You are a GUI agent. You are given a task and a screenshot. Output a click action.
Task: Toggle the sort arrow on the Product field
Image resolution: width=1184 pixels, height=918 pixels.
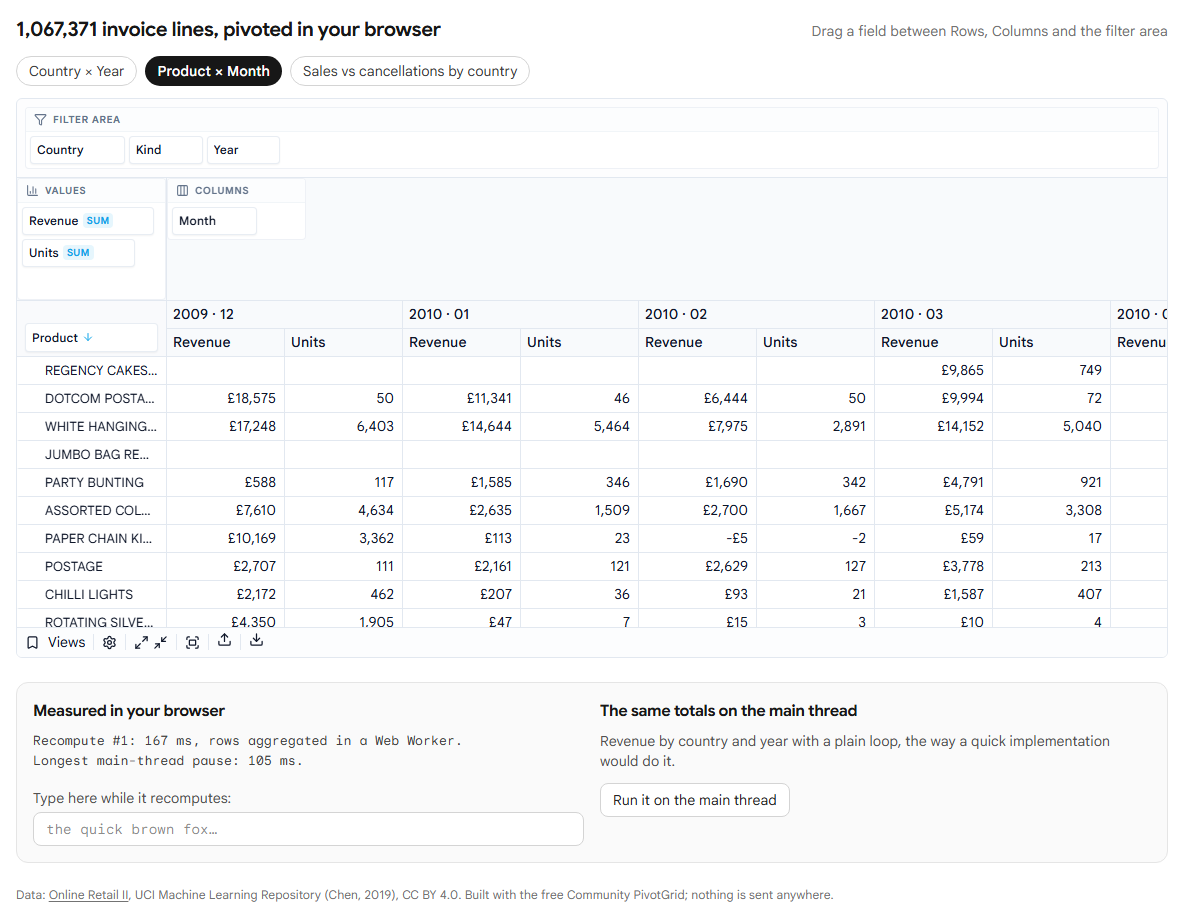[88, 337]
